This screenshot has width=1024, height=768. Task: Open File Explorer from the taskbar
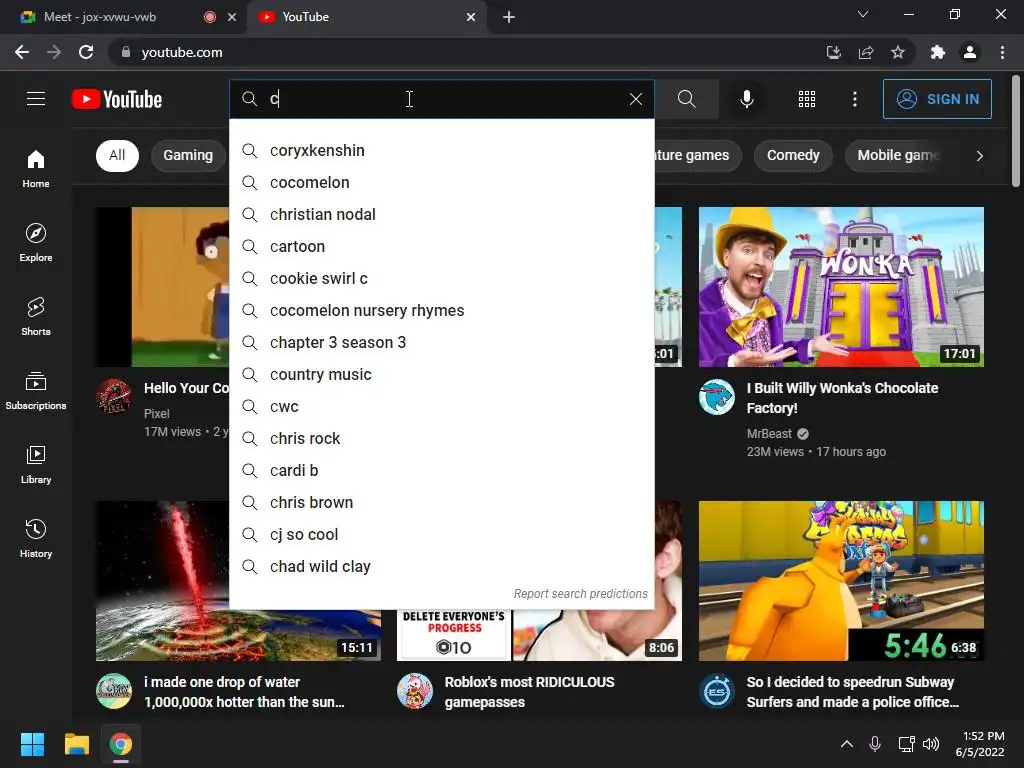pyautogui.click(x=76, y=744)
